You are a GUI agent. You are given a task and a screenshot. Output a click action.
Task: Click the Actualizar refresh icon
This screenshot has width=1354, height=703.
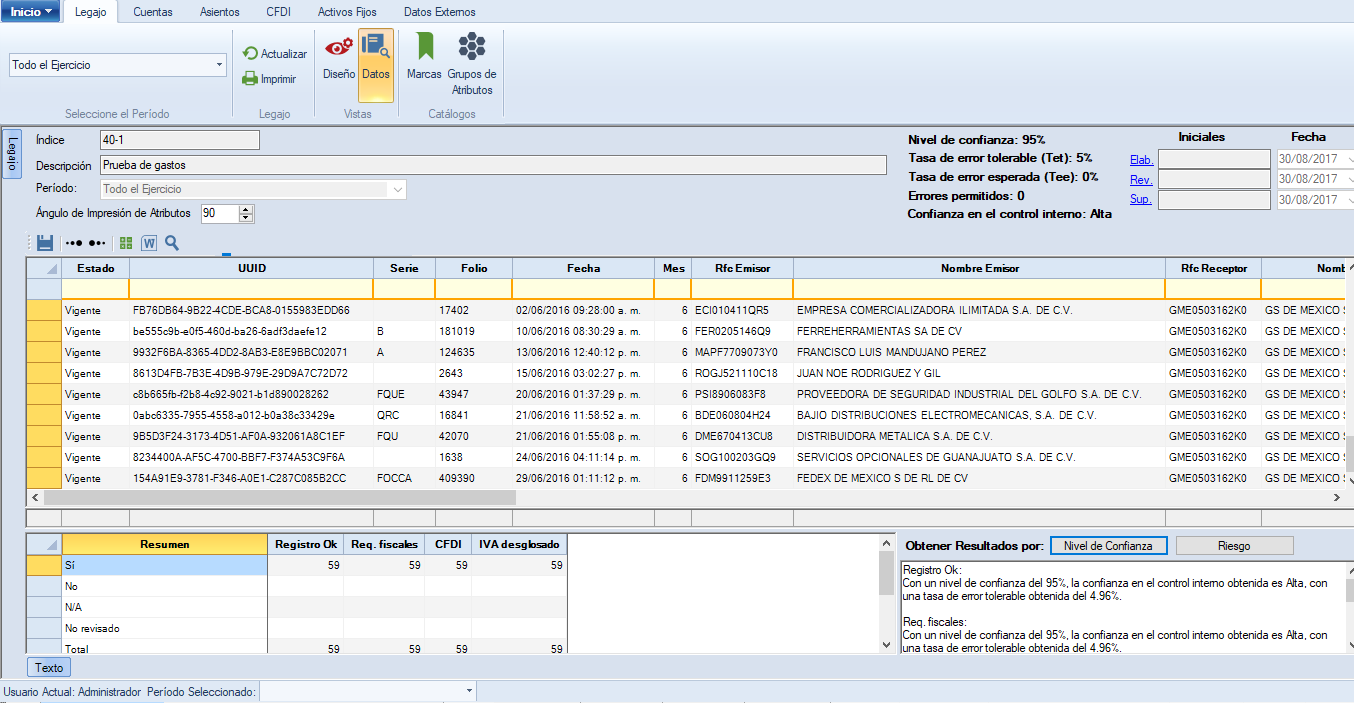pyautogui.click(x=250, y=54)
